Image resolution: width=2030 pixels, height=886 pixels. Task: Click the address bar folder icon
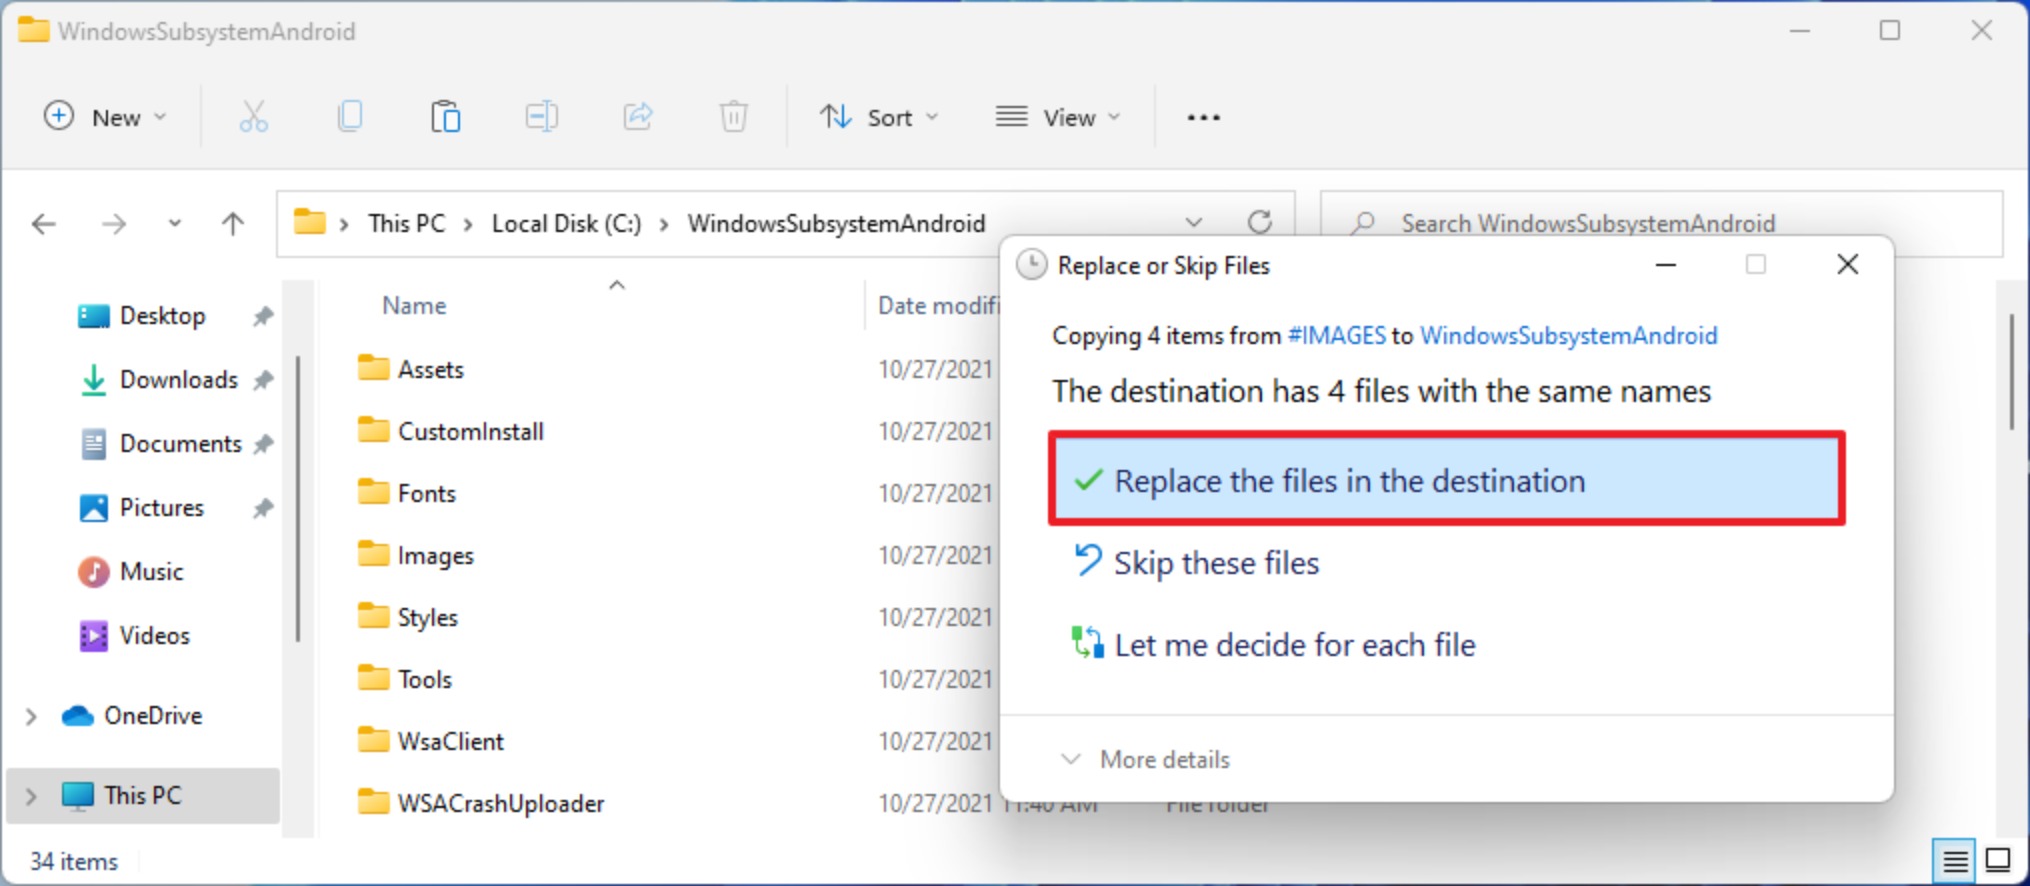(309, 222)
